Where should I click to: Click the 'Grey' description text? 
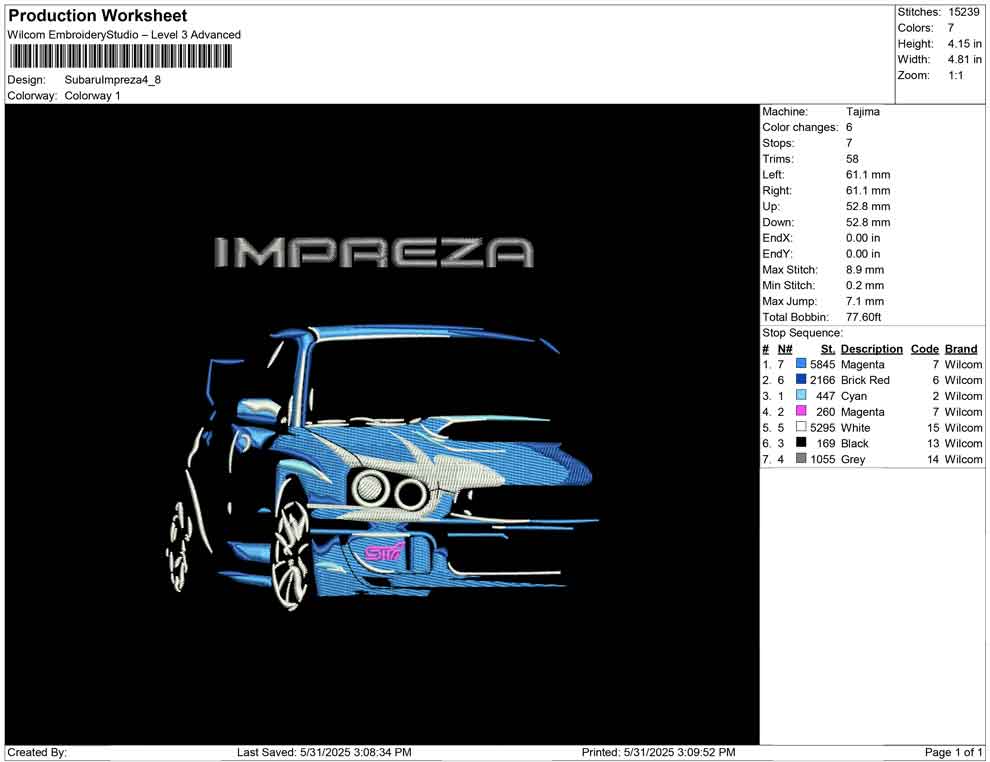[853, 459]
